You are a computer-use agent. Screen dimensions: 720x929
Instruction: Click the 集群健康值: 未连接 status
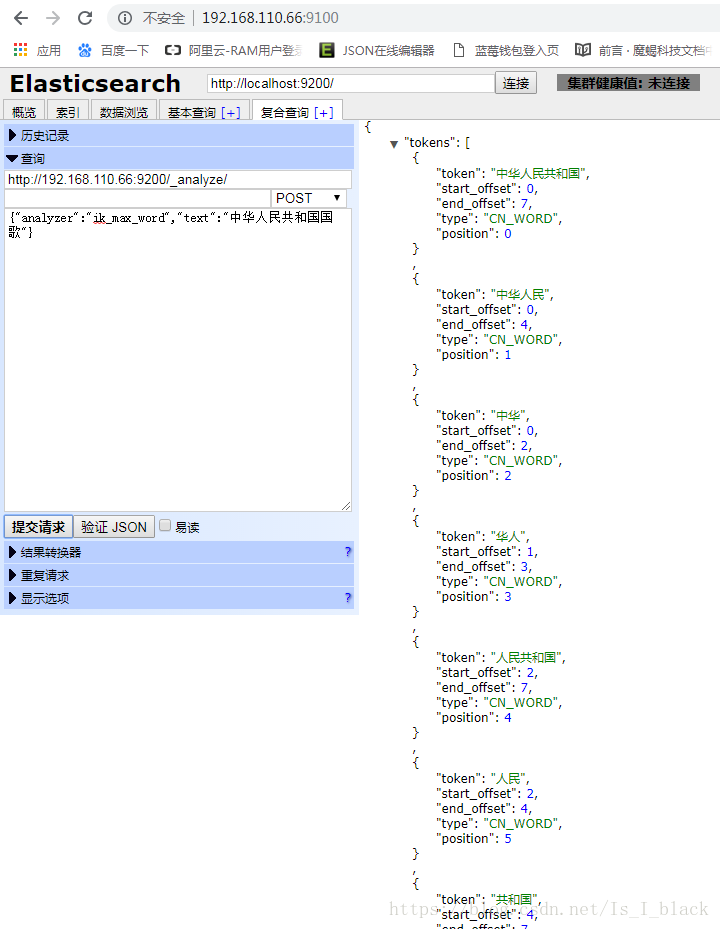point(628,83)
